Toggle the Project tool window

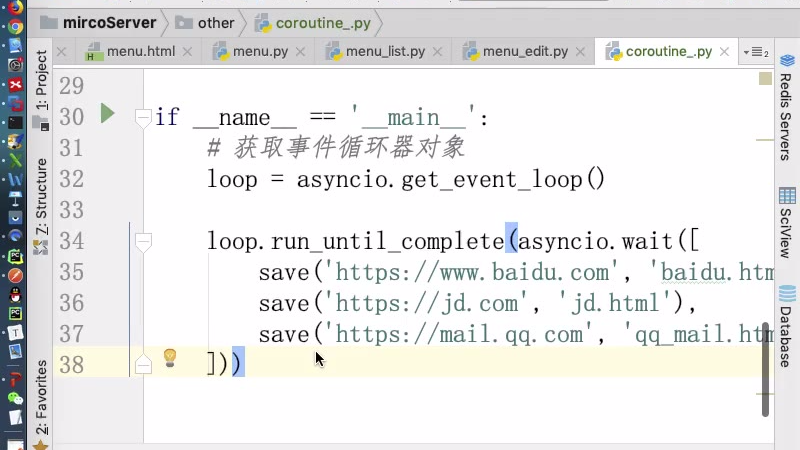(x=41, y=80)
